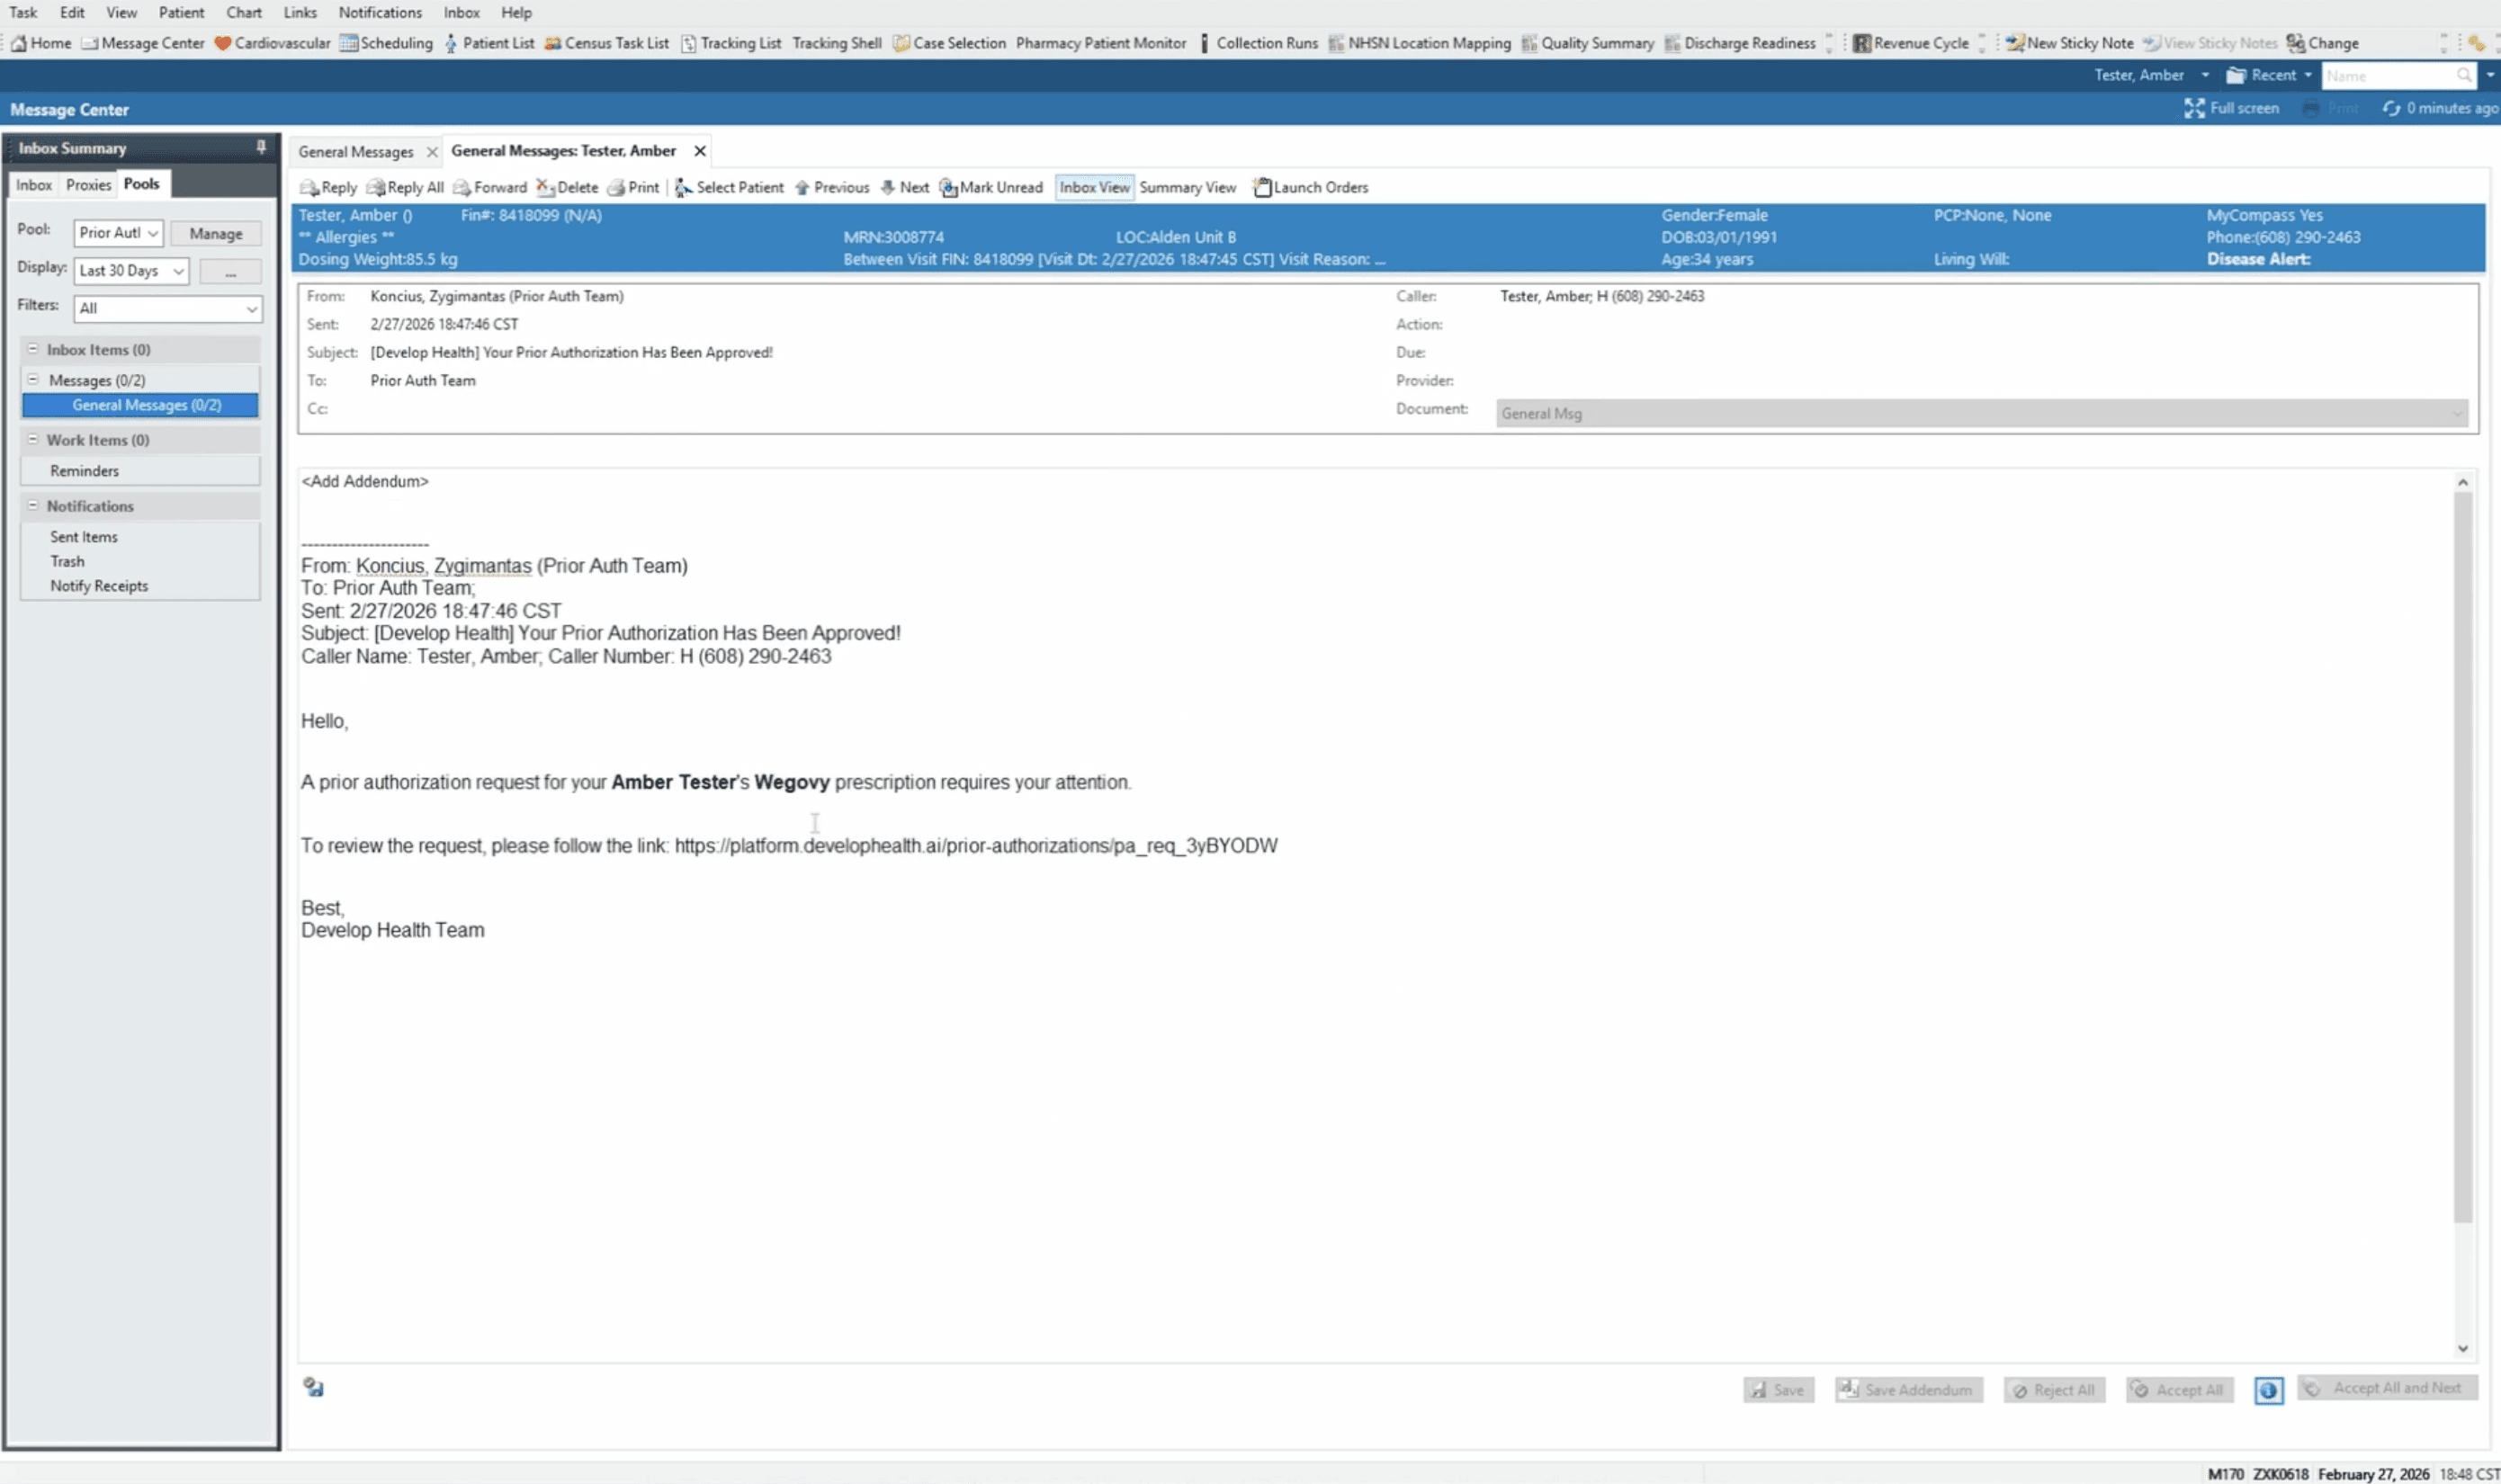Switch to Summary View mode
This screenshot has height=1484, width=2501.
(x=1187, y=187)
